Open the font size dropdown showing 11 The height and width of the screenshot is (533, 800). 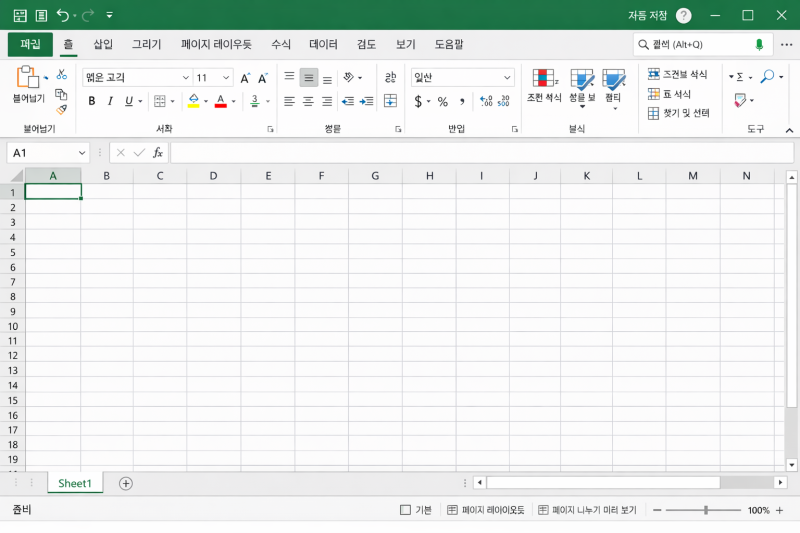(x=226, y=78)
